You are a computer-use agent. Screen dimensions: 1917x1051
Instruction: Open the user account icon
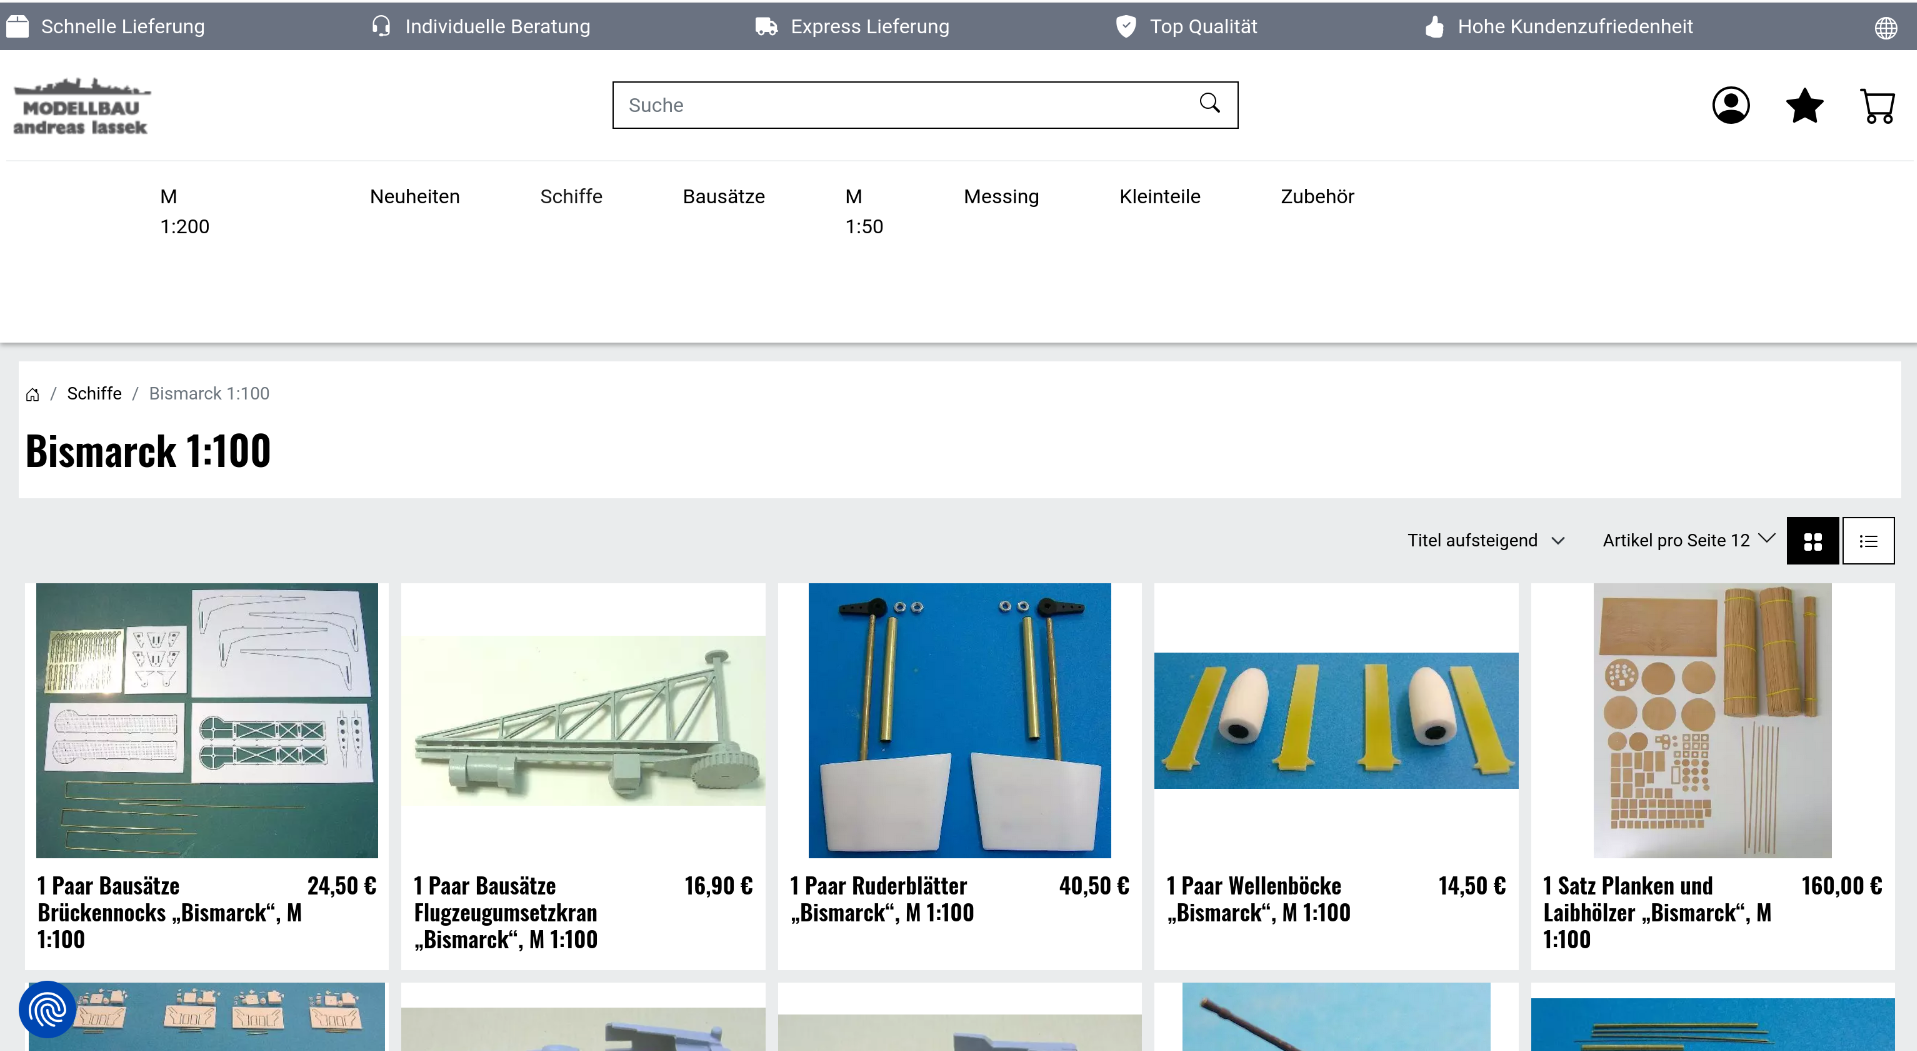1730,105
